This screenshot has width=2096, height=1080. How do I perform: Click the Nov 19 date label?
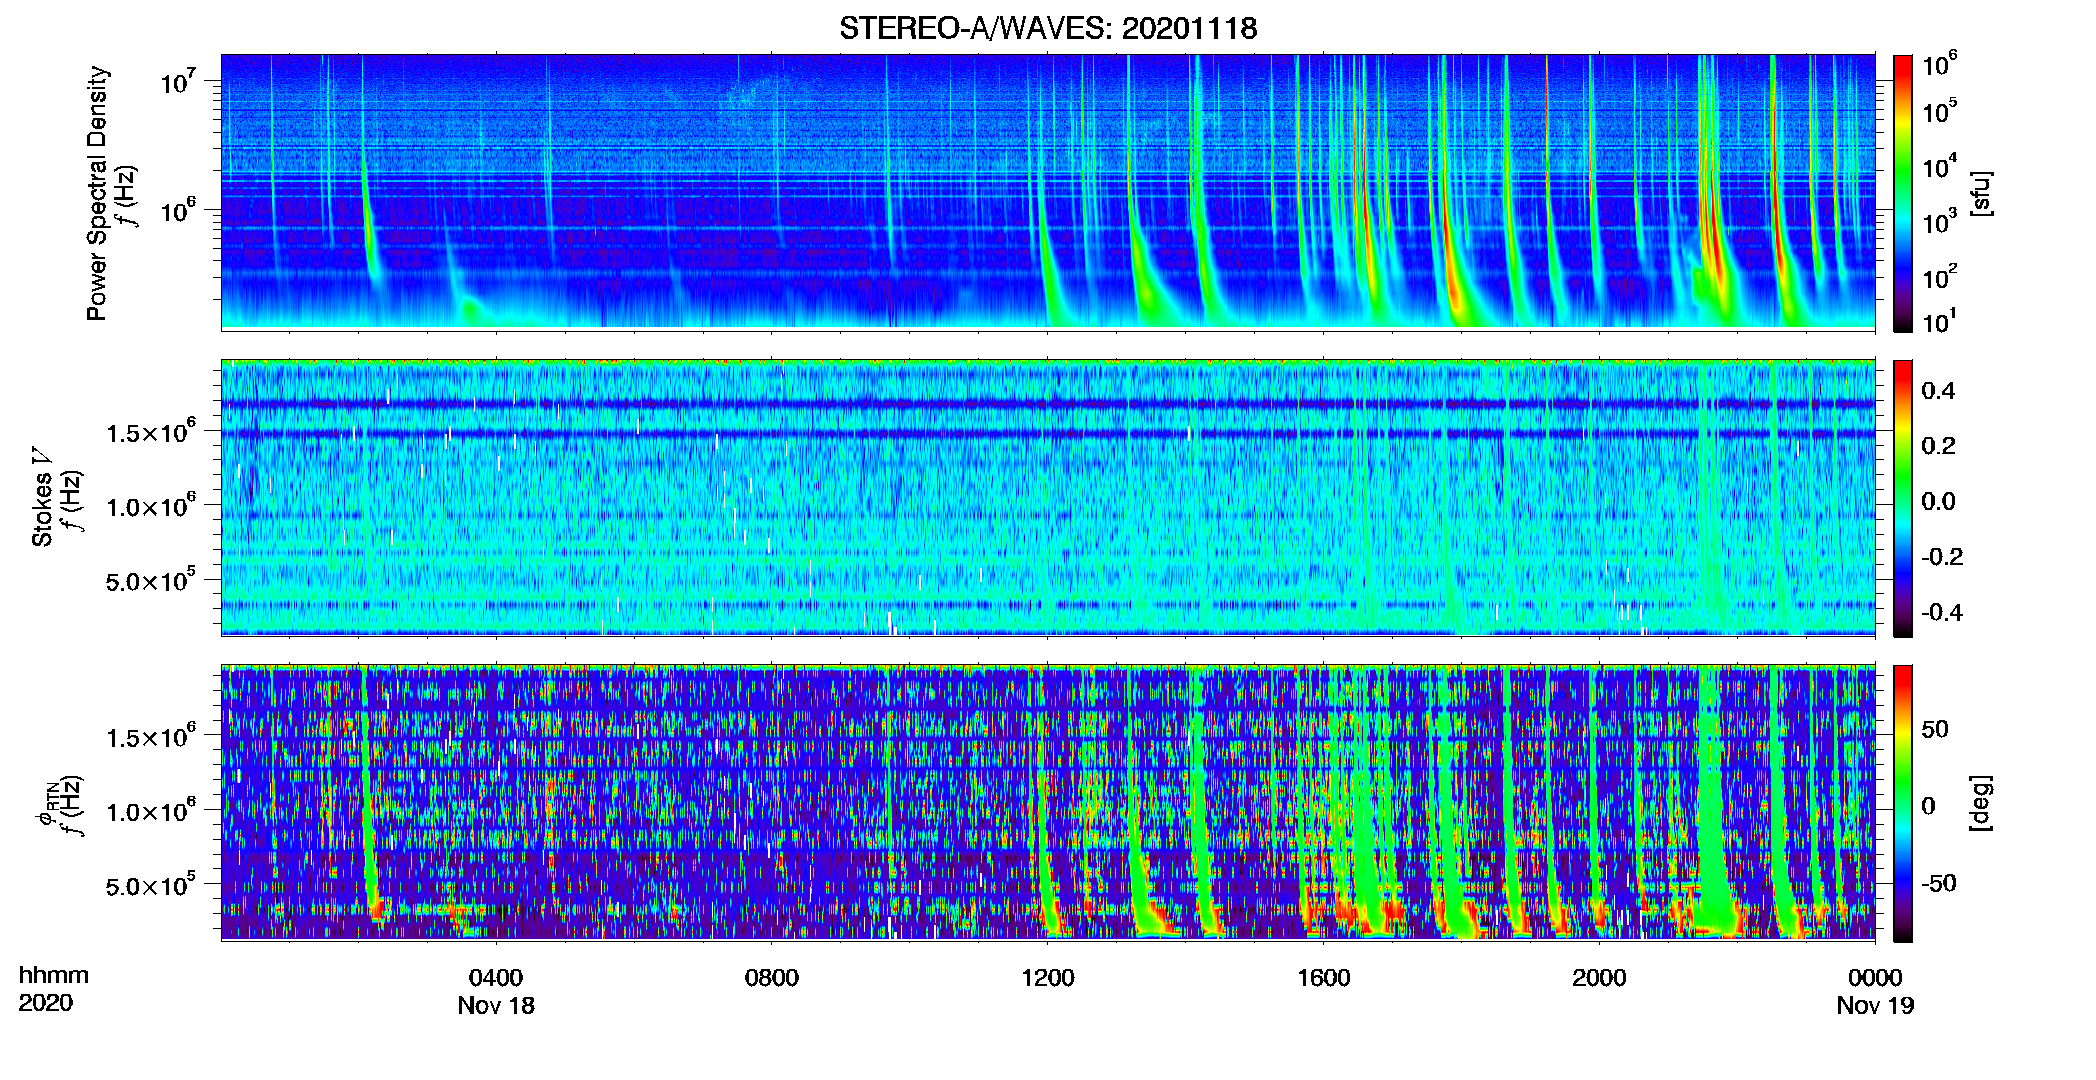(1875, 1006)
